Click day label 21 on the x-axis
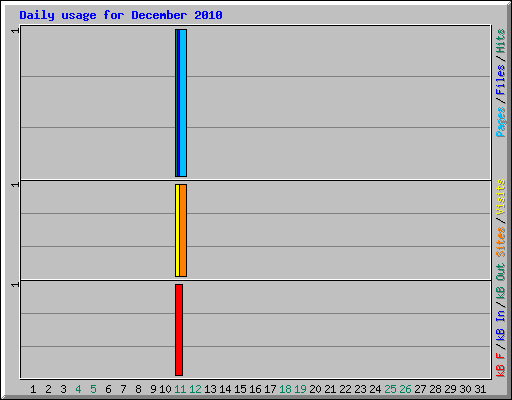512x400 pixels. pos(330,389)
